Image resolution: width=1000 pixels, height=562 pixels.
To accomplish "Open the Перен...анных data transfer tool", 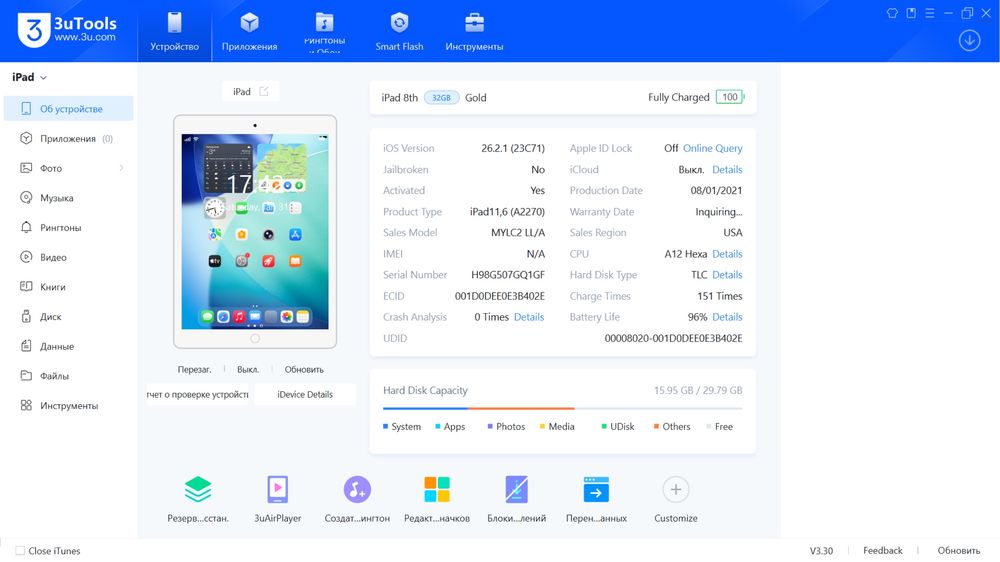I will coord(596,499).
